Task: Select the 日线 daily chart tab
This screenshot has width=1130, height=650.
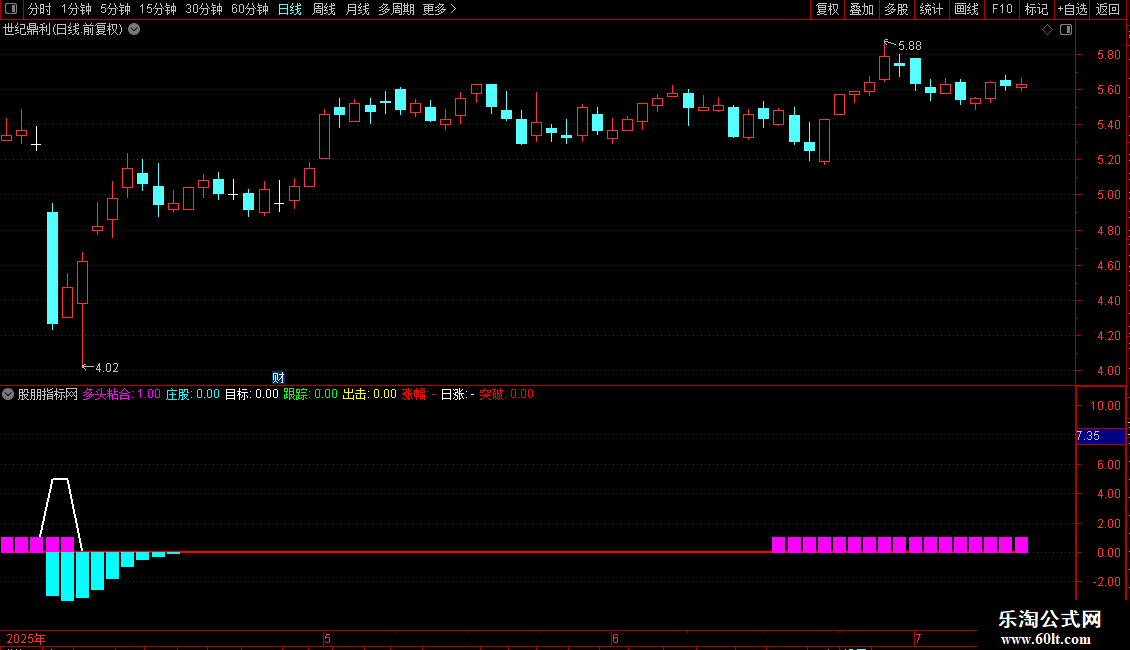Action: pyautogui.click(x=290, y=9)
